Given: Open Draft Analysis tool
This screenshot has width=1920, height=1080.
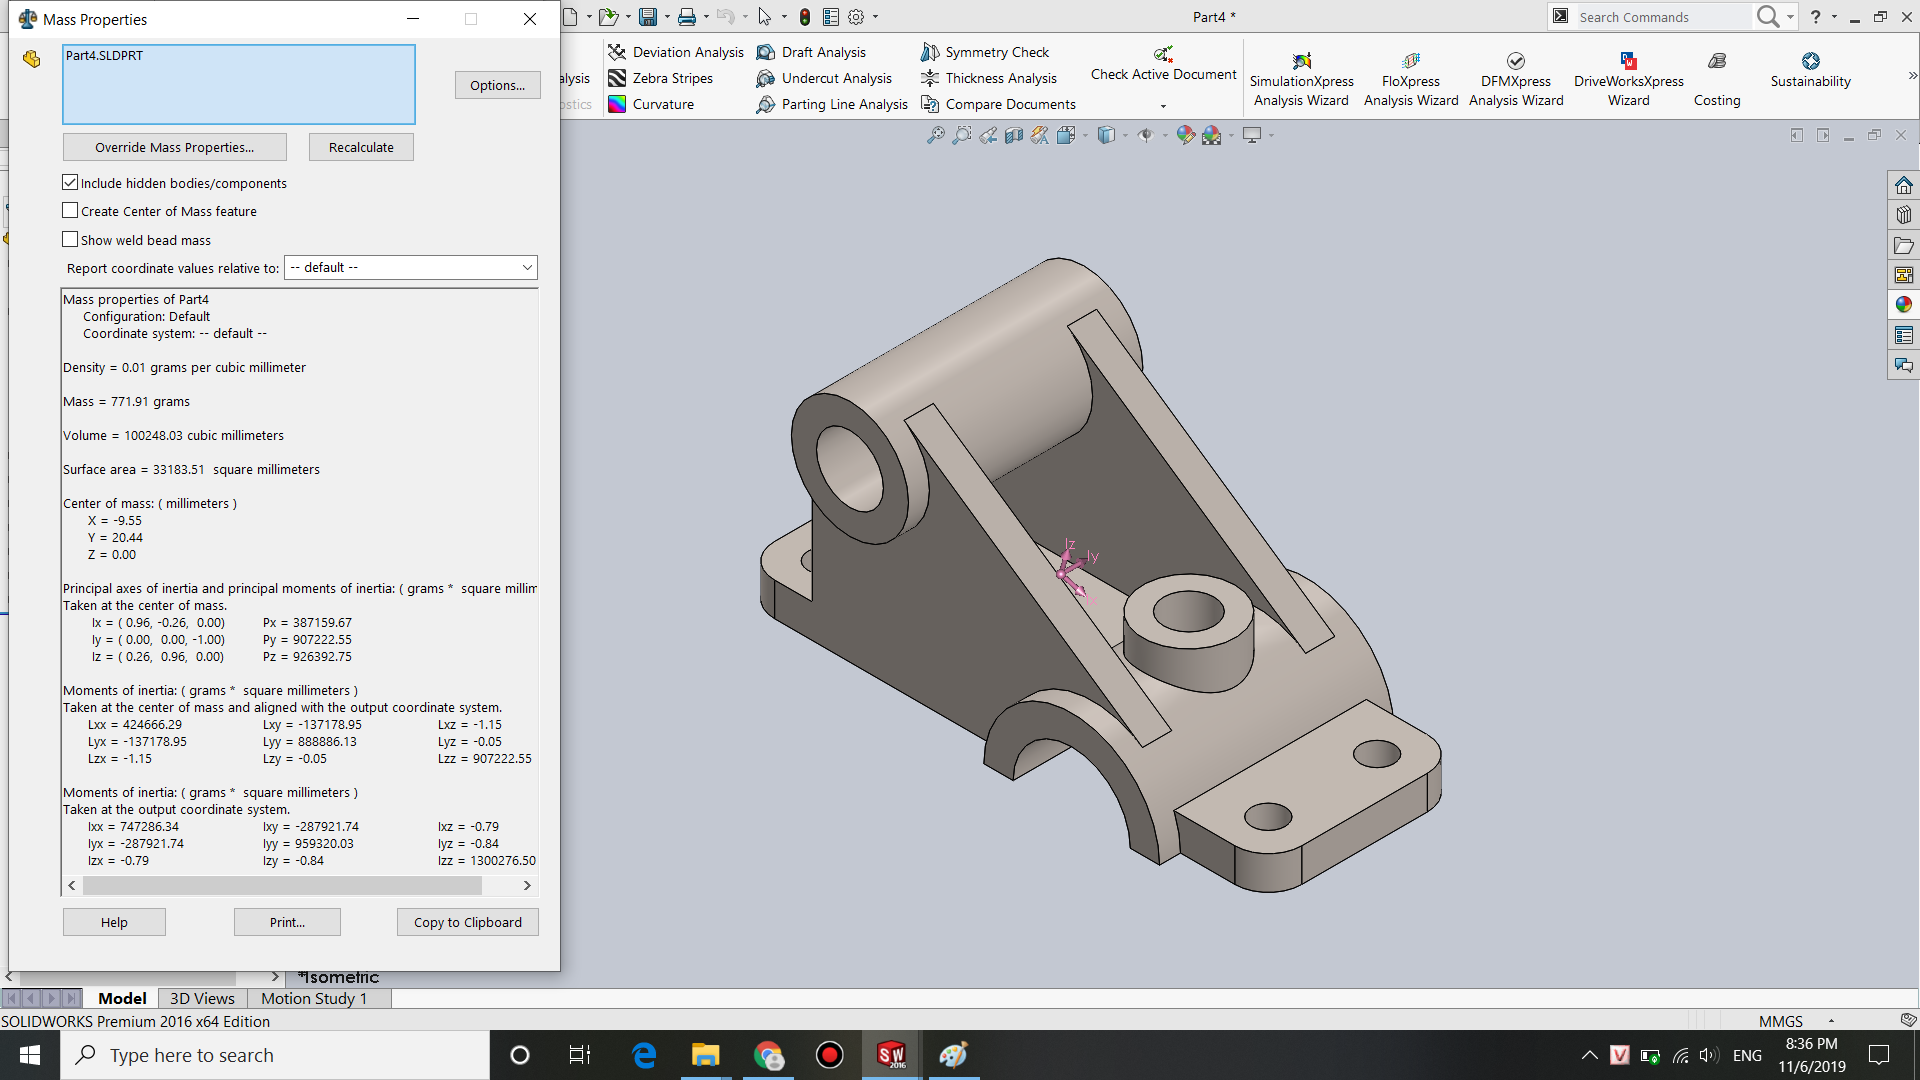Looking at the screenshot, I should [x=811, y=52].
